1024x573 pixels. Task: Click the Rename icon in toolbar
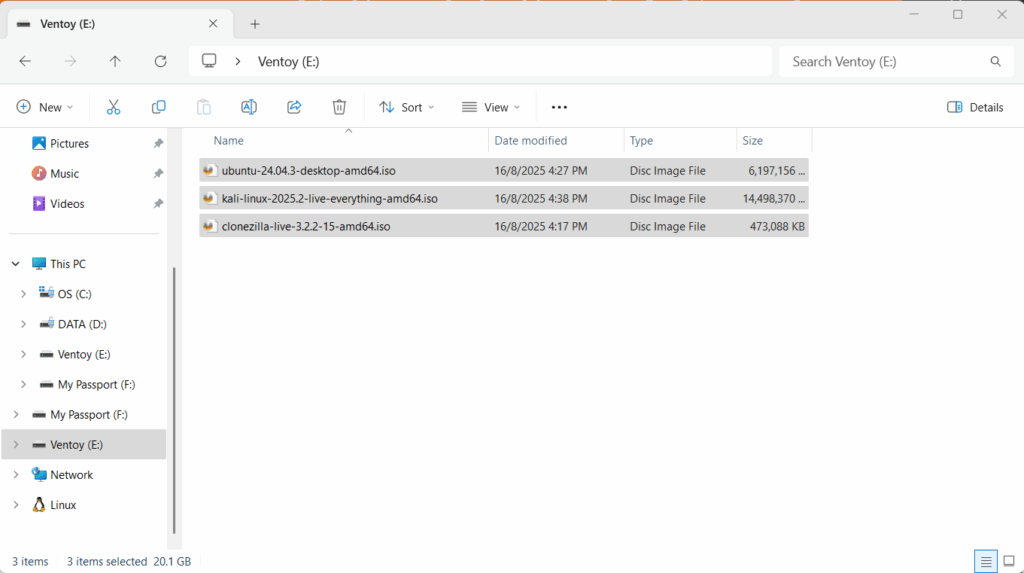tap(249, 107)
